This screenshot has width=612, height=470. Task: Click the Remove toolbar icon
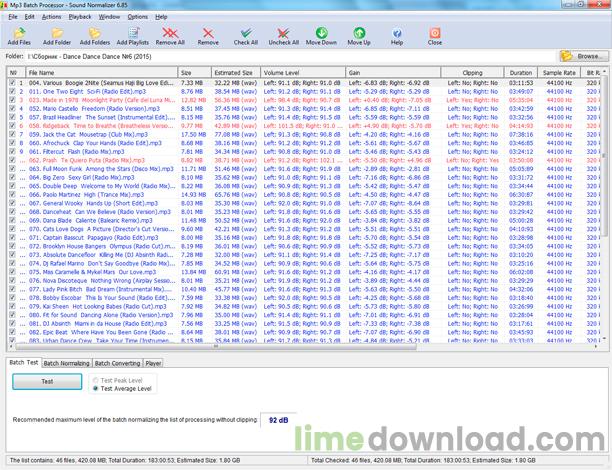tap(208, 36)
